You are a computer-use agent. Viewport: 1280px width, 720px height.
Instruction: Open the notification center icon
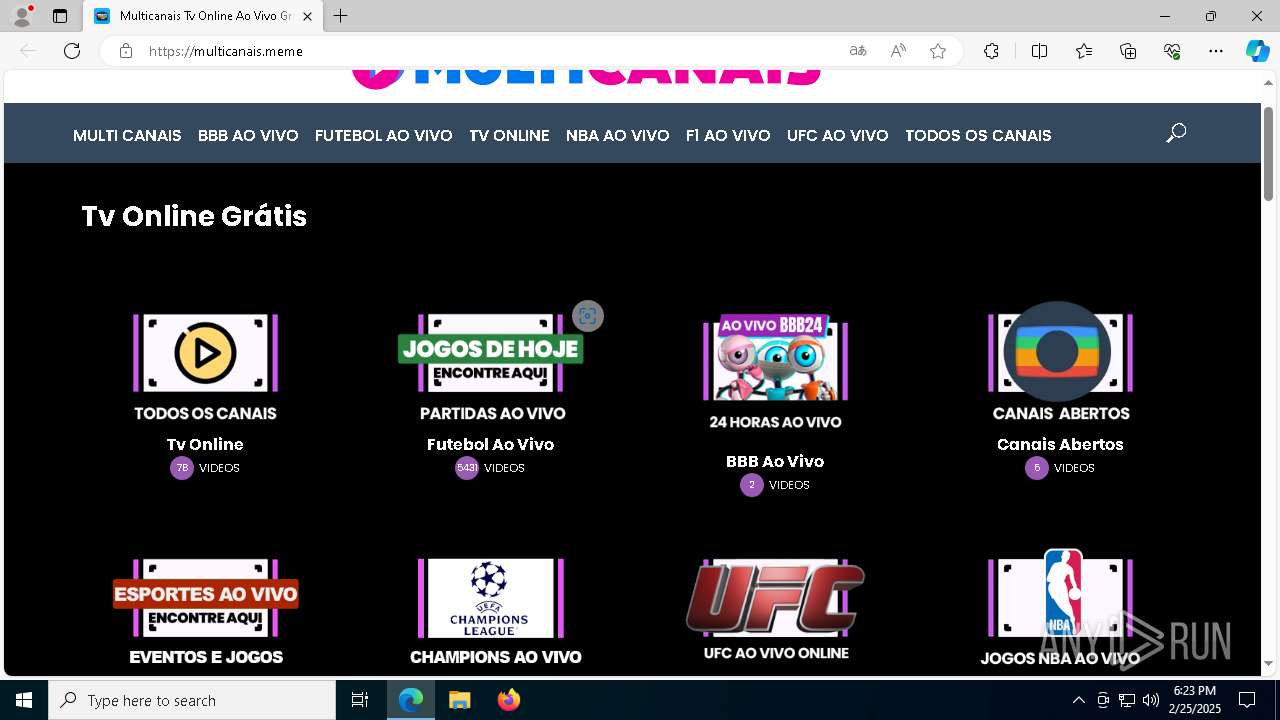[1247, 700]
